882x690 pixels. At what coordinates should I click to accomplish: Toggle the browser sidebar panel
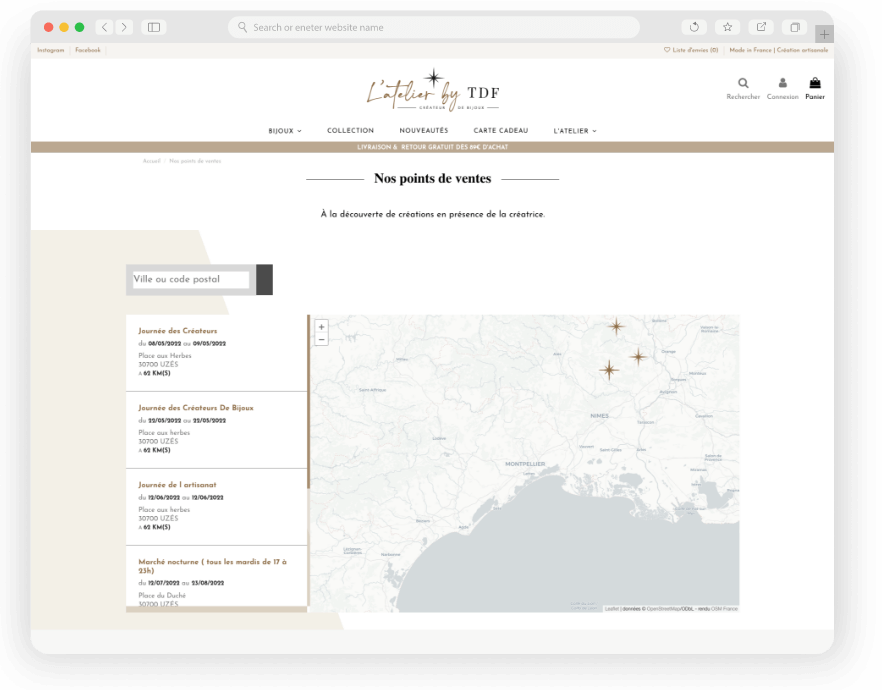tap(153, 27)
